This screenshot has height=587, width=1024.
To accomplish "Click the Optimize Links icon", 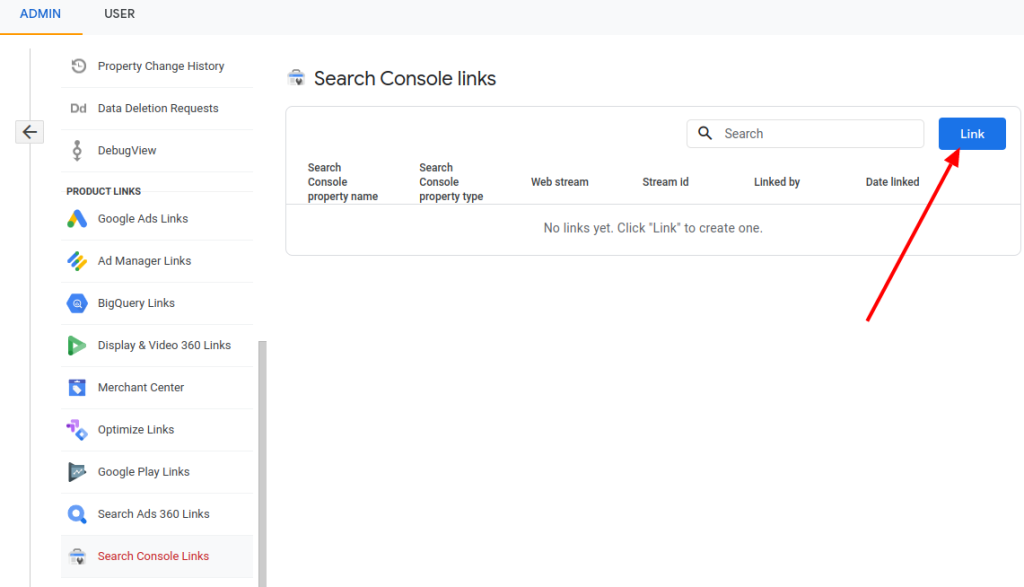I will tap(78, 430).
